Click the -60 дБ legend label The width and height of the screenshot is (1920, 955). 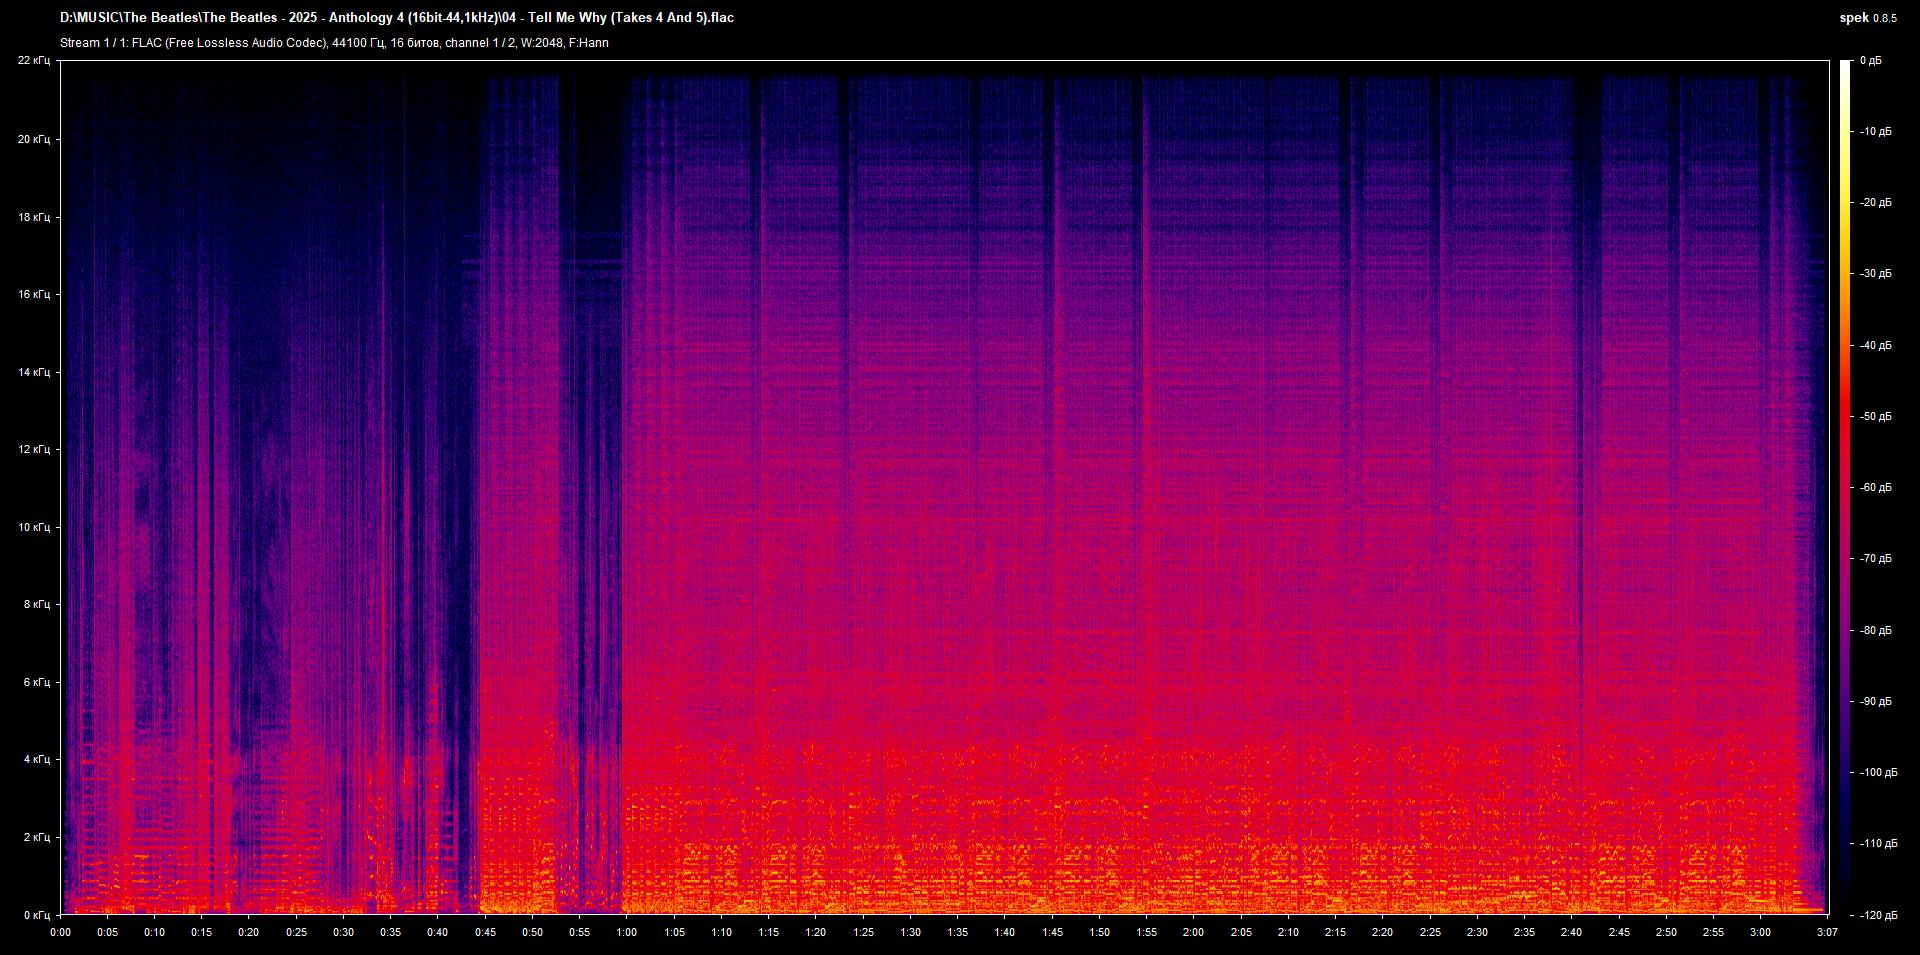1878,487
